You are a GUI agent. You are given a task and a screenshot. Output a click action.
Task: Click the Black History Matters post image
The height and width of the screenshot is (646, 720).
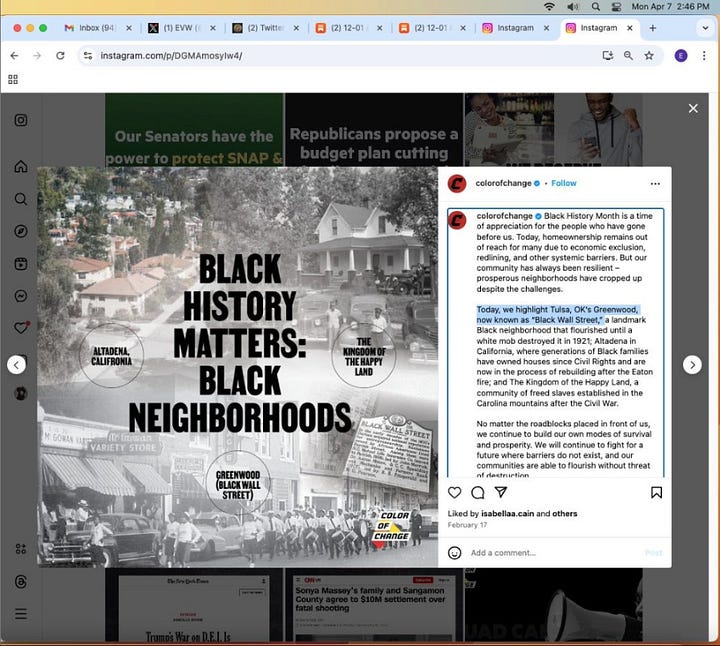(237, 367)
